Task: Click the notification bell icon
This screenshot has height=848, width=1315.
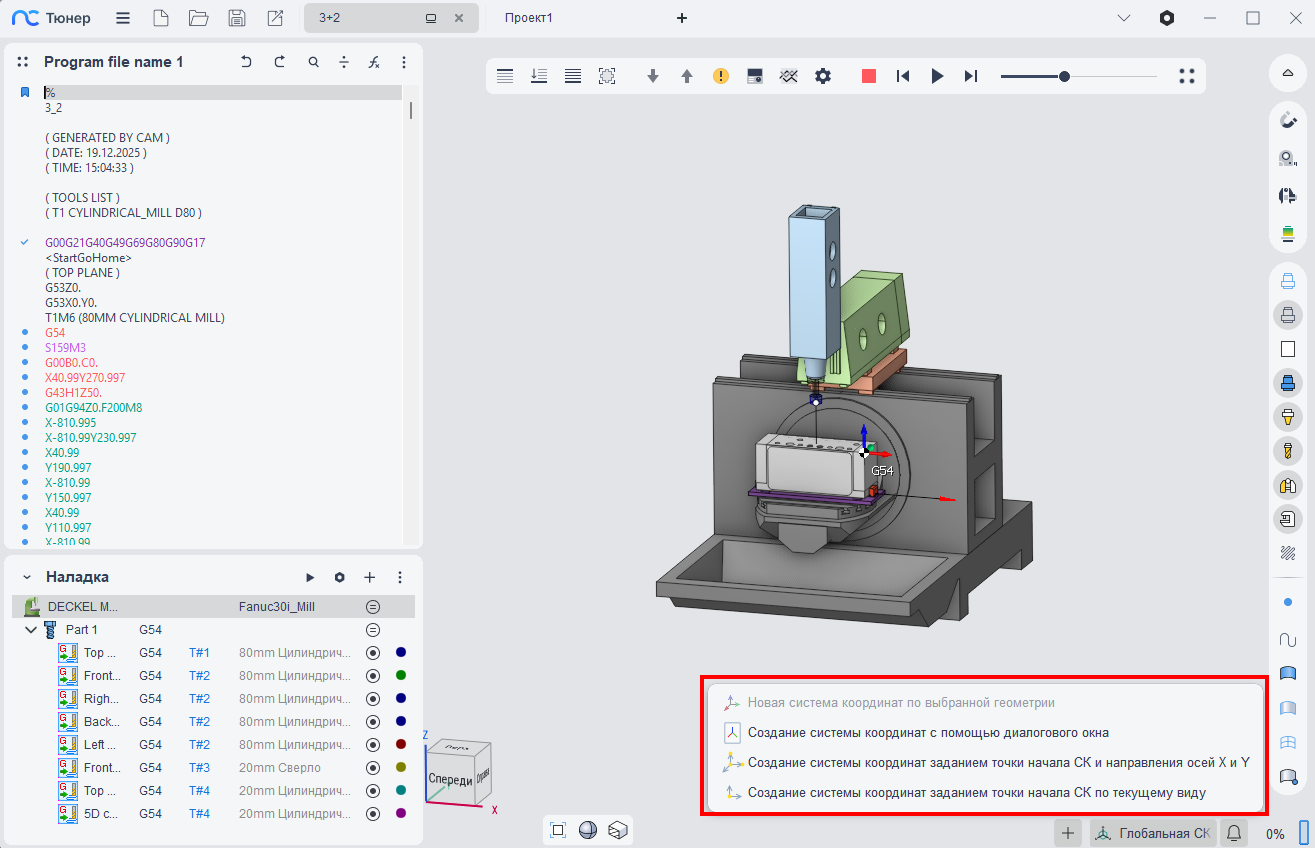Action: pos(1234,832)
